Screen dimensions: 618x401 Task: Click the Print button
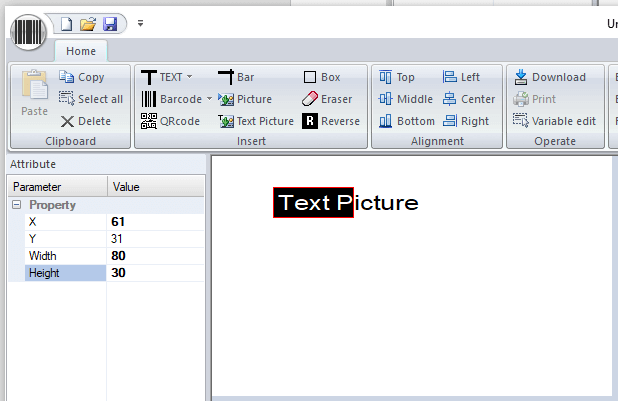534,99
